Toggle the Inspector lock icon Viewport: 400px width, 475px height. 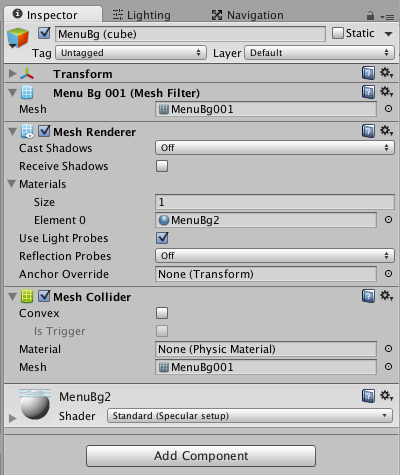tap(370, 15)
